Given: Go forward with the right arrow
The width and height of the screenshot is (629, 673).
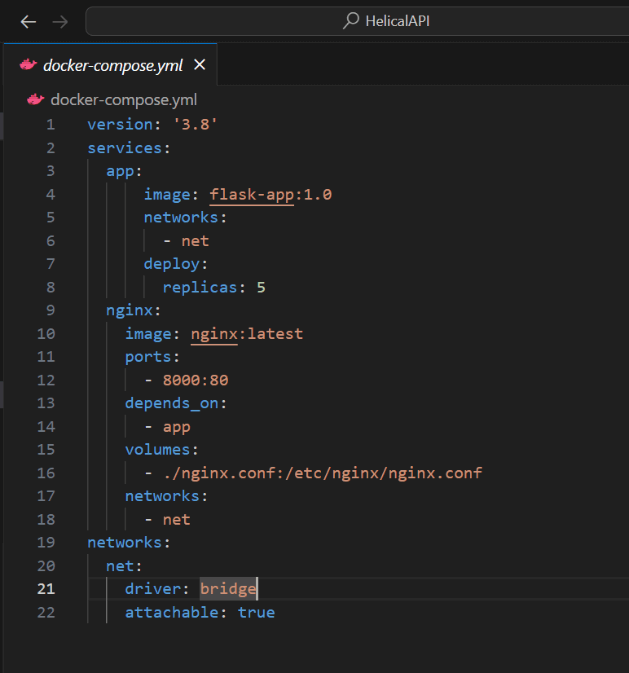Looking at the screenshot, I should (x=60, y=21).
